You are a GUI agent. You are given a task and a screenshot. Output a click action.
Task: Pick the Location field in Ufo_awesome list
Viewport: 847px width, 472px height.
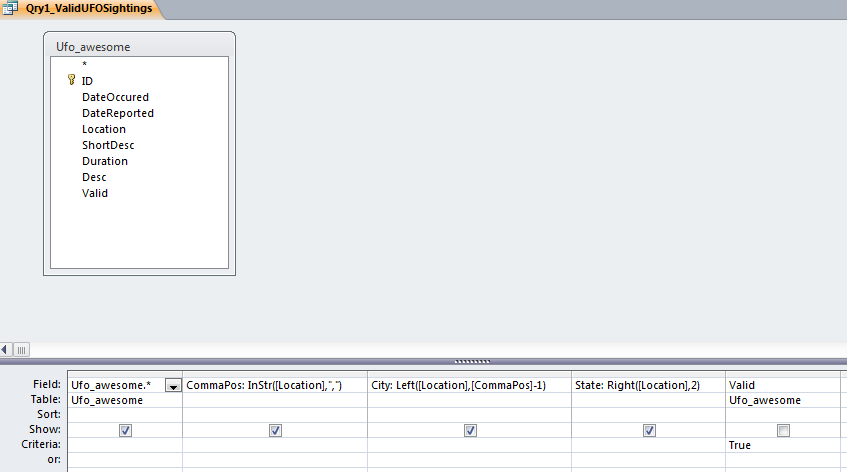tap(104, 129)
